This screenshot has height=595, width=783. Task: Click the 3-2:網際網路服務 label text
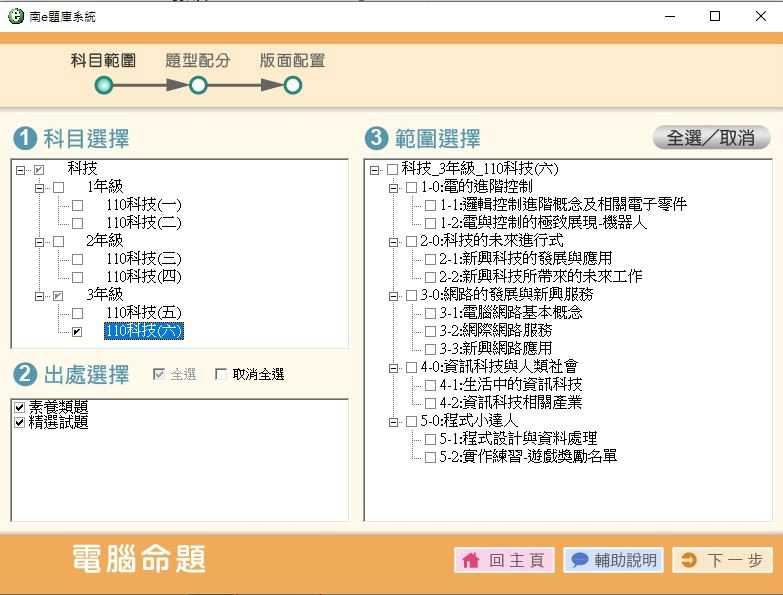click(496, 330)
